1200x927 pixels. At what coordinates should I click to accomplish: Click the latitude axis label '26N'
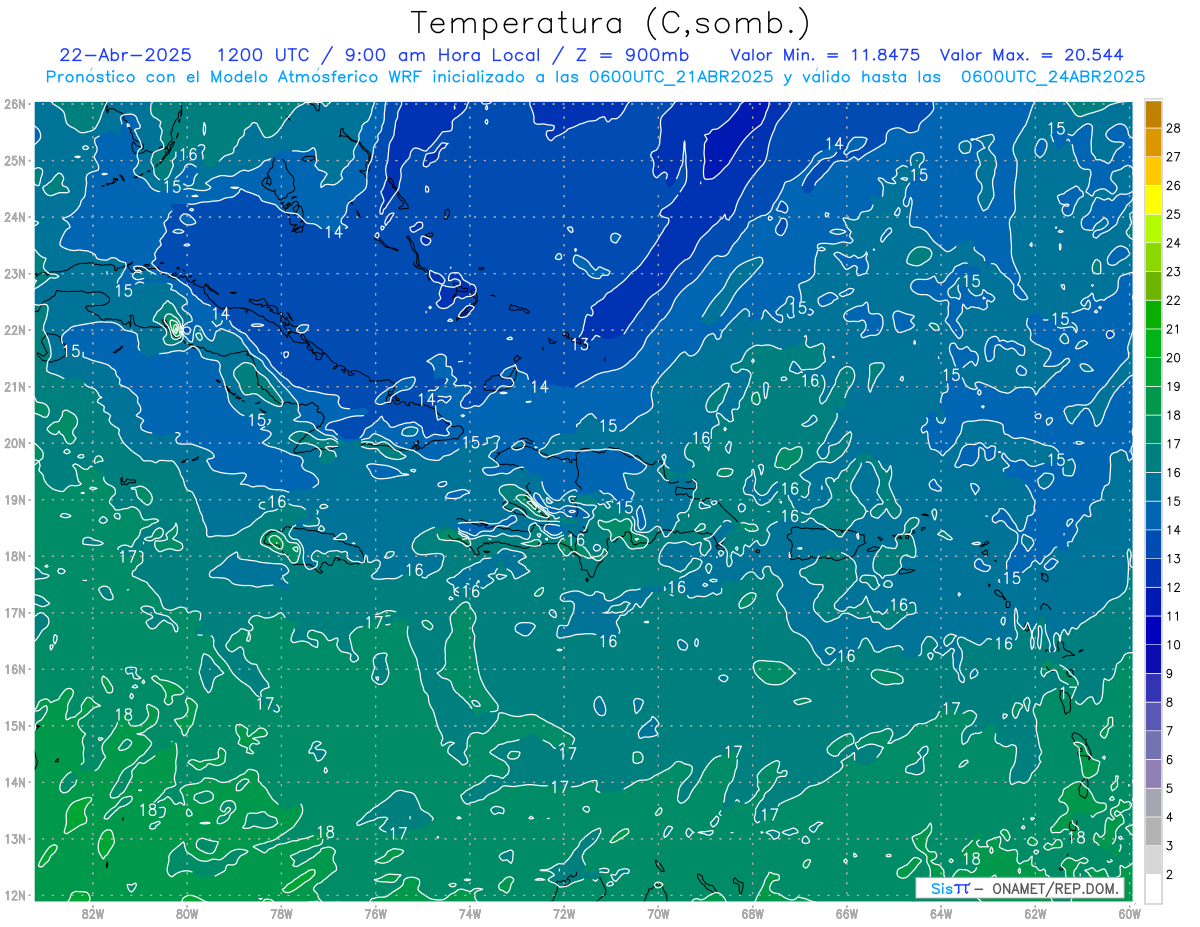(15, 104)
